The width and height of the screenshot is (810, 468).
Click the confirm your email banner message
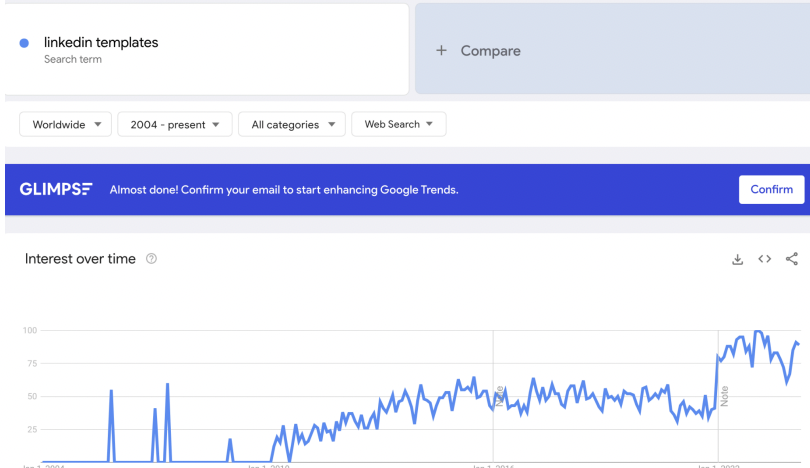point(284,190)
